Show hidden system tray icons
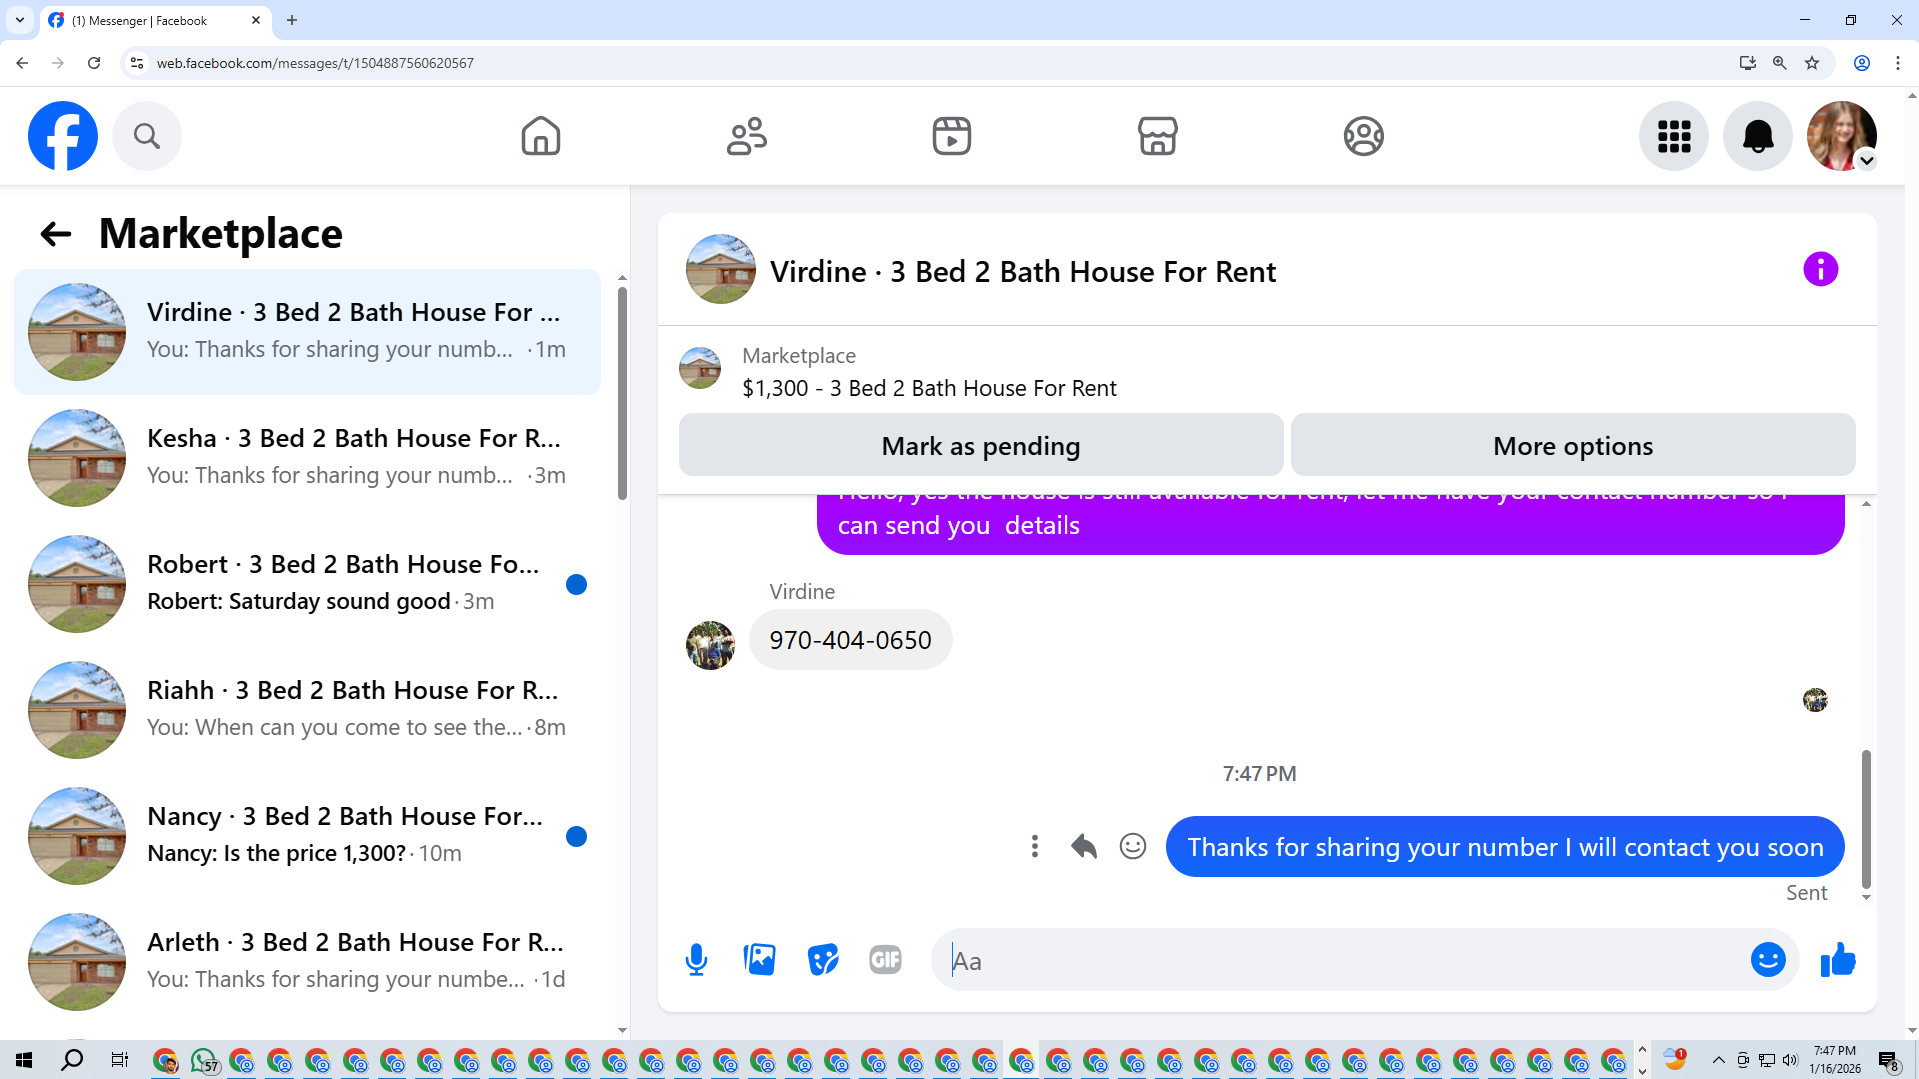This screenshot has width=1919, height=1079. [x=1718, y=1060]
